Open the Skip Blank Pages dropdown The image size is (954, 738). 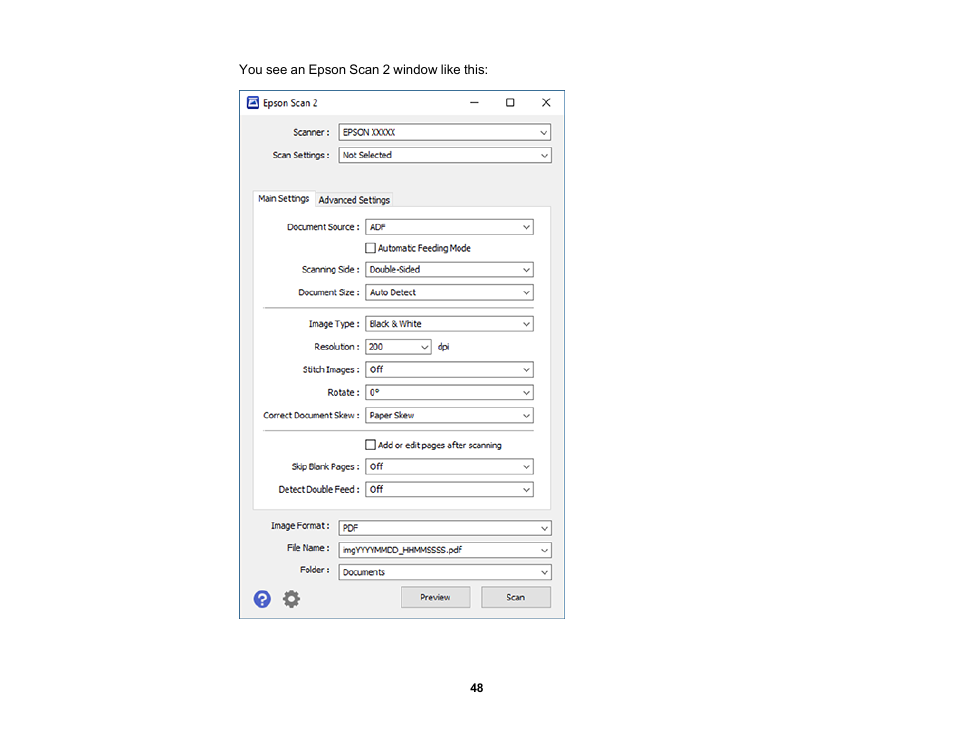coord(450,467)
